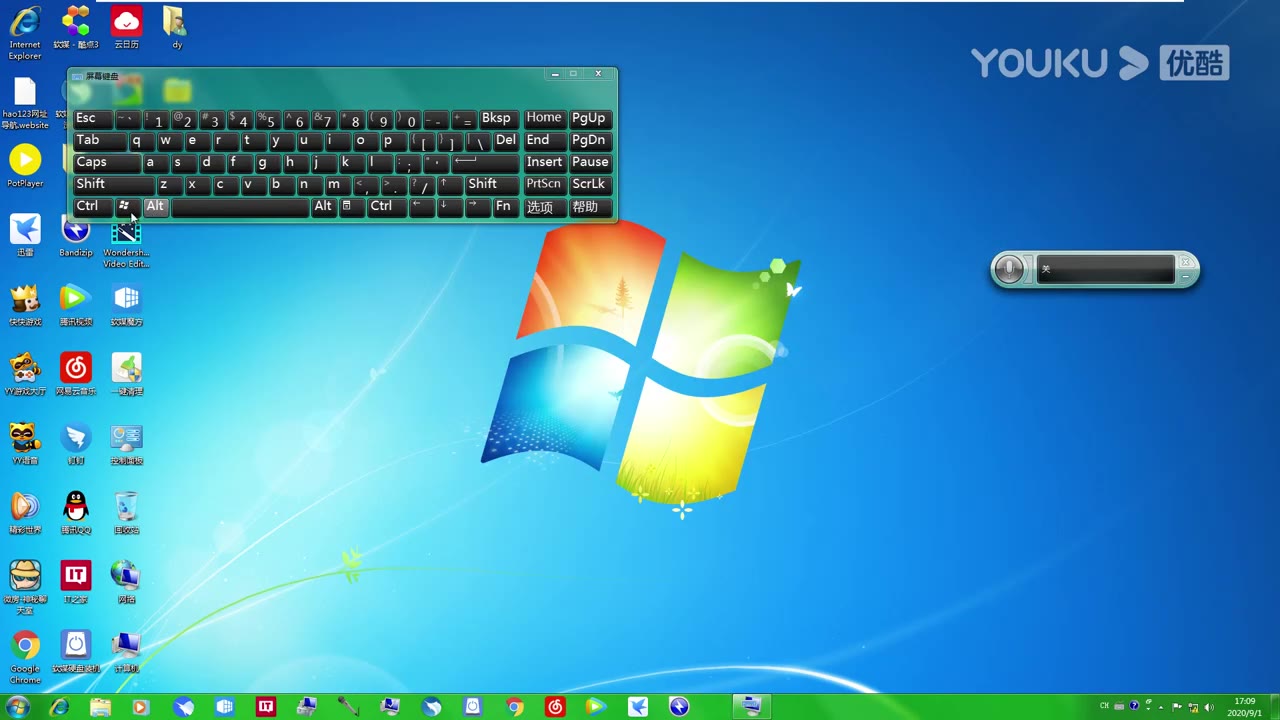Open Wondershare Video Editor shortcut
Viewport: 1280px width, 720px height.
click(126, 231)
